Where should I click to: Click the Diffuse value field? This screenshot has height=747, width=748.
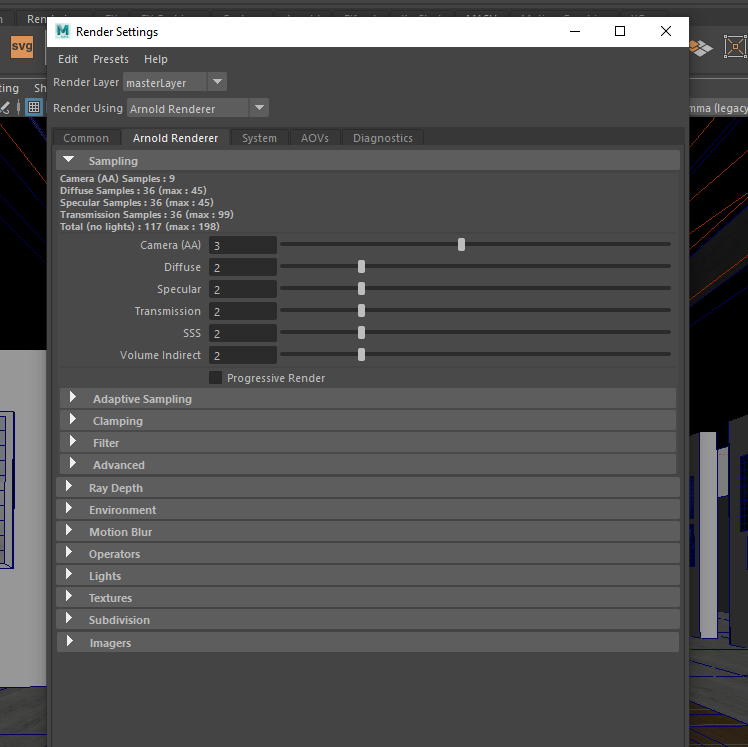[x=243, y=267]
